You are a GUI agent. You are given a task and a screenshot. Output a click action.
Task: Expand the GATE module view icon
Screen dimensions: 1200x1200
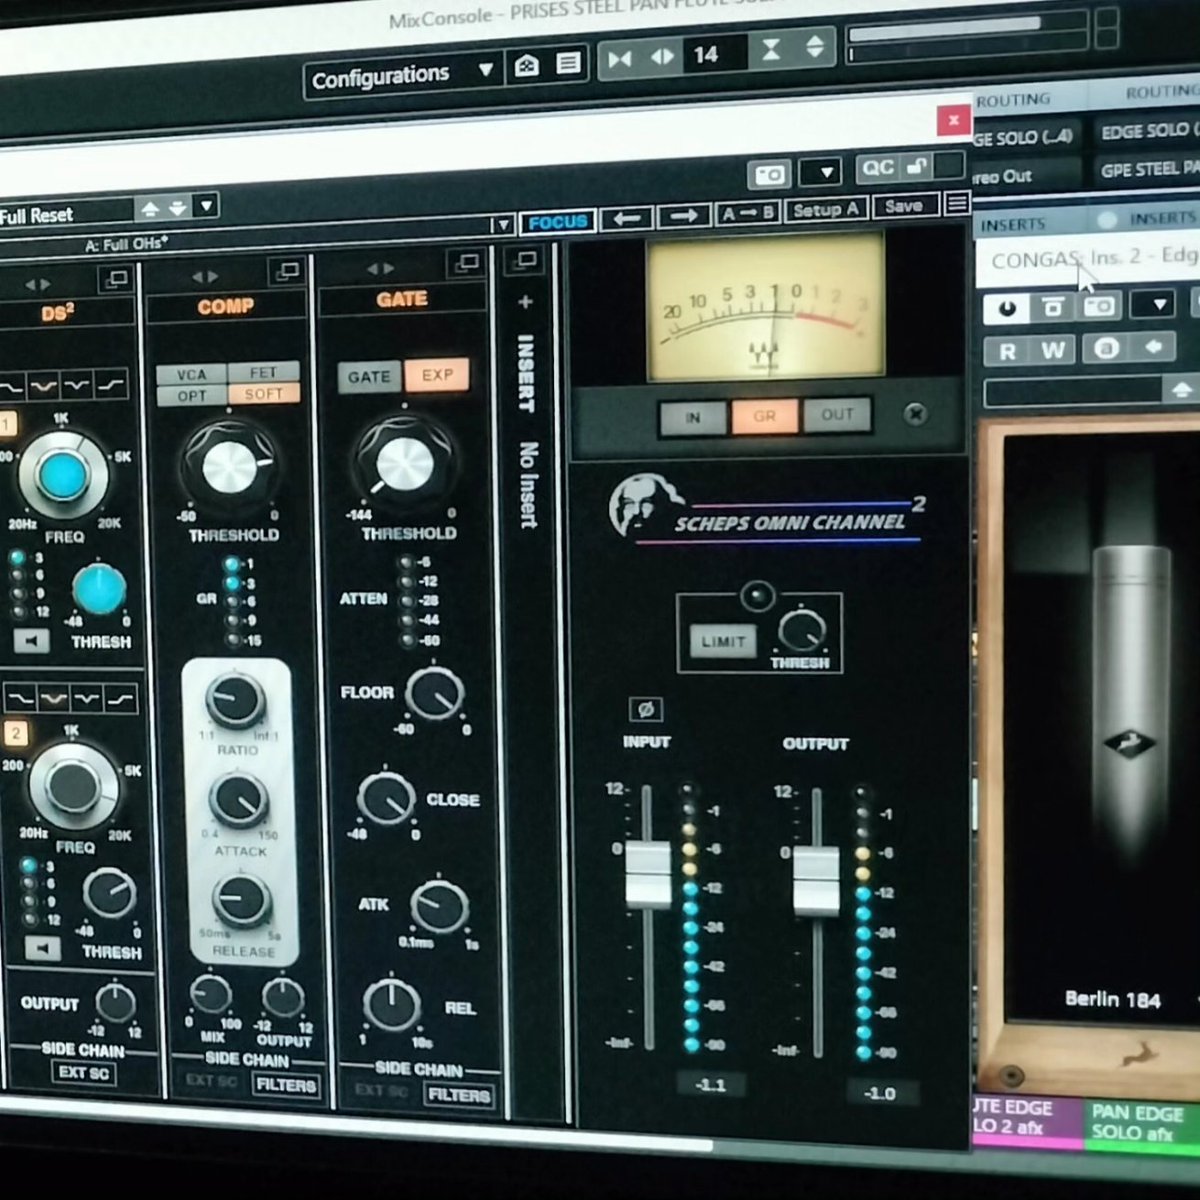pos(467,263)
